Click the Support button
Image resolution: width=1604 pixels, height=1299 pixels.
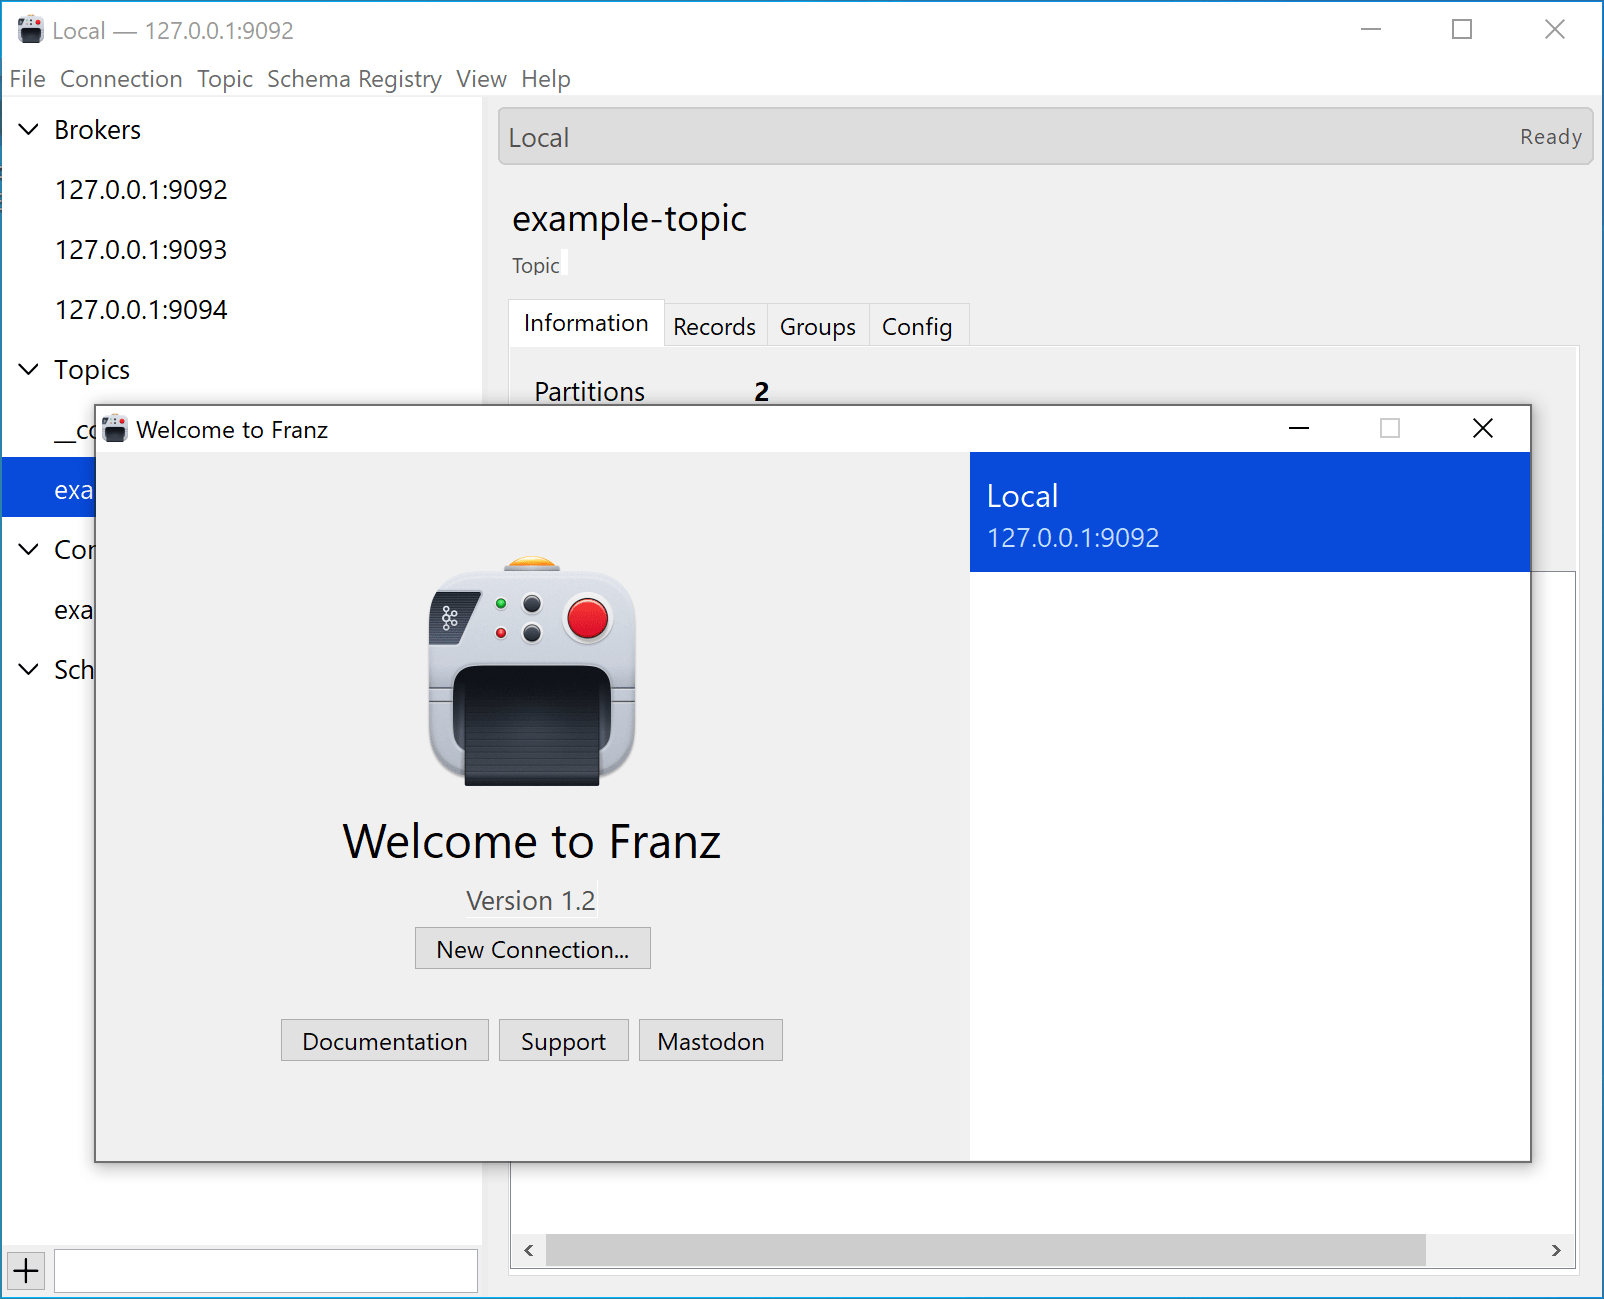564,1041
